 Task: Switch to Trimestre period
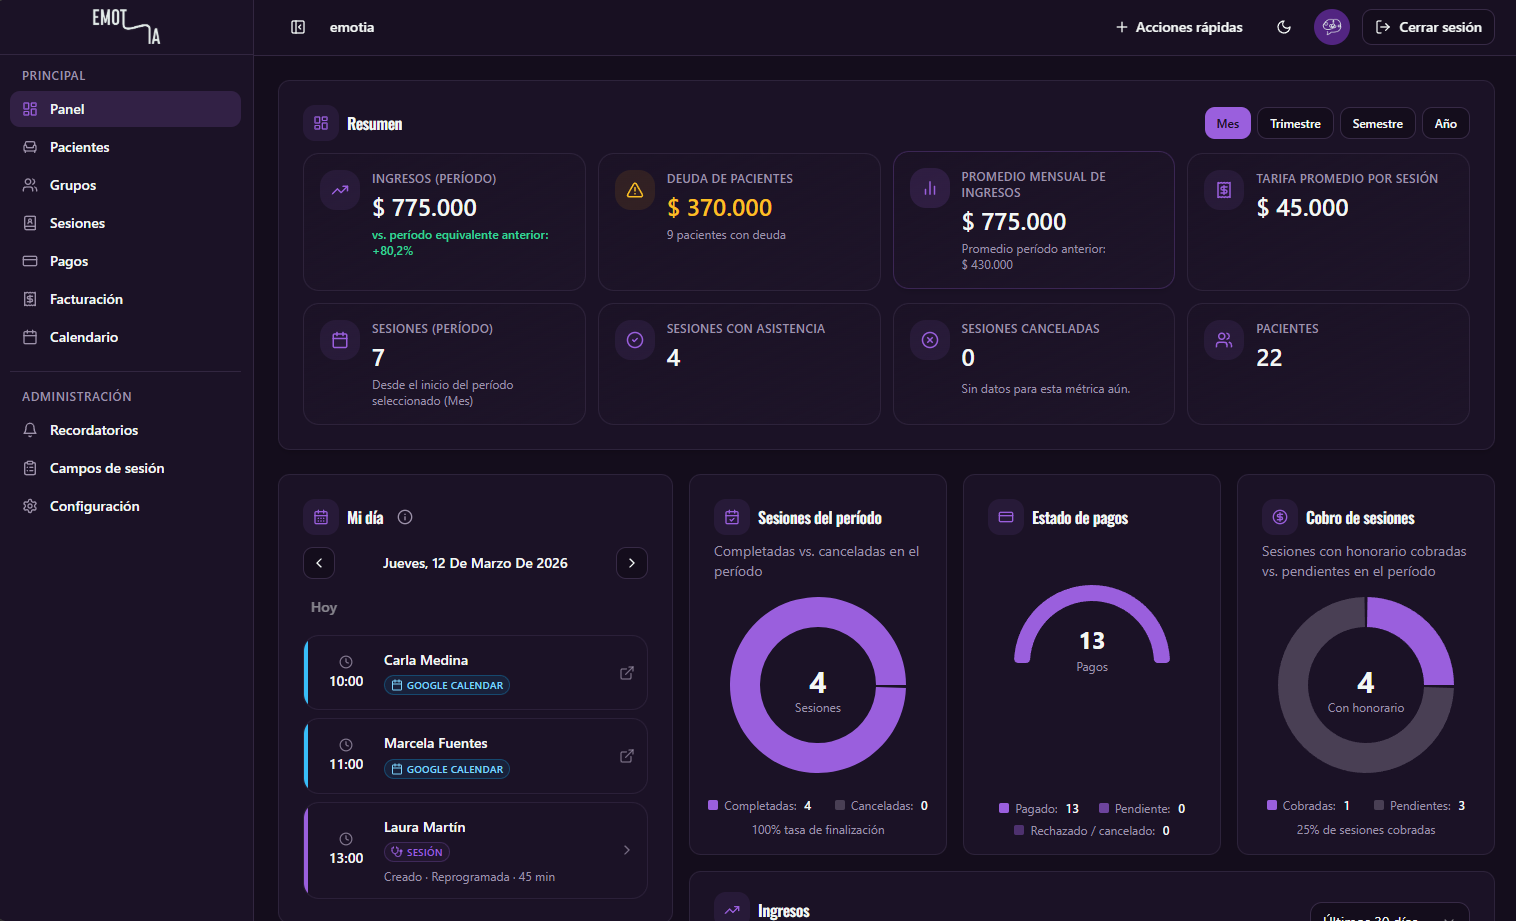[1295, 123]
